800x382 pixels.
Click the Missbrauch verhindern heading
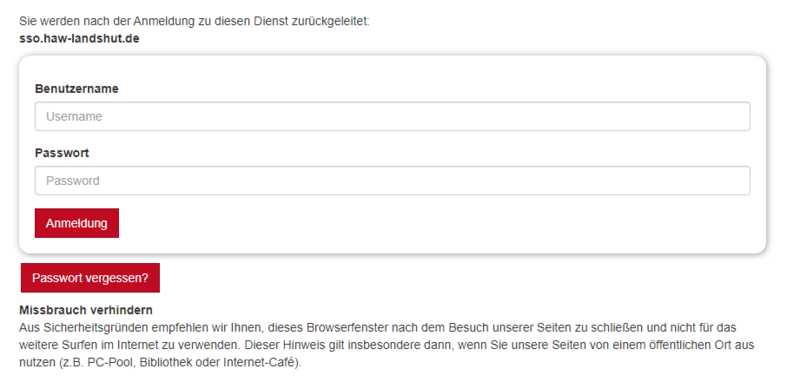[x=86, y=310]
